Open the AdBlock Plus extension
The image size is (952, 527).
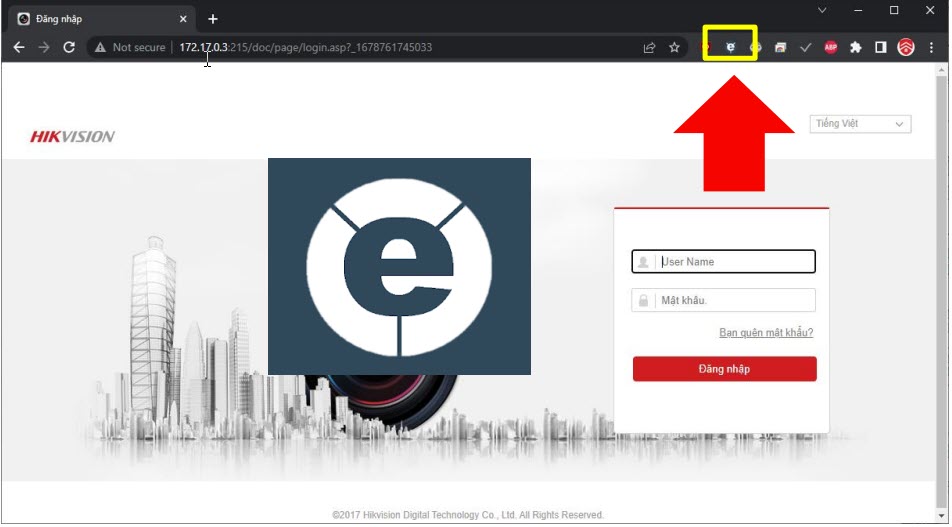tap(831, 47)
